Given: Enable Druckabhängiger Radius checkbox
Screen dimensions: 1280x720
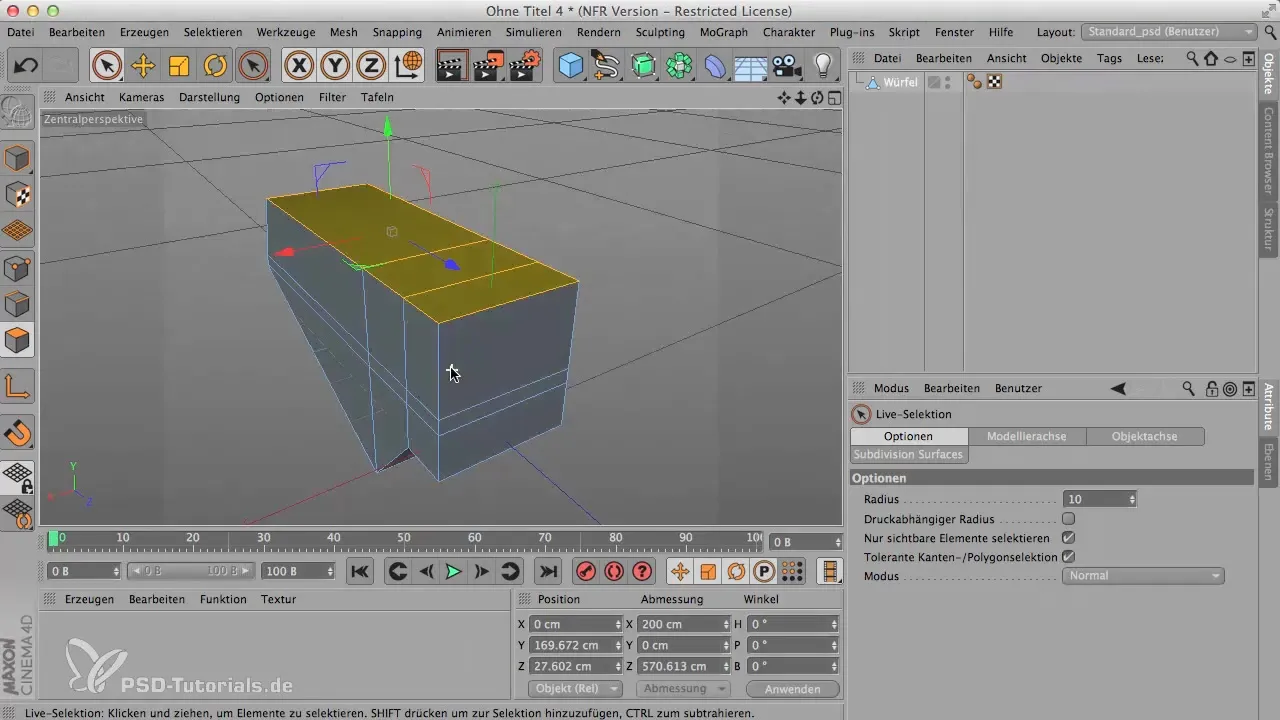Looking at the screenshot, I should pos(1068,519).
